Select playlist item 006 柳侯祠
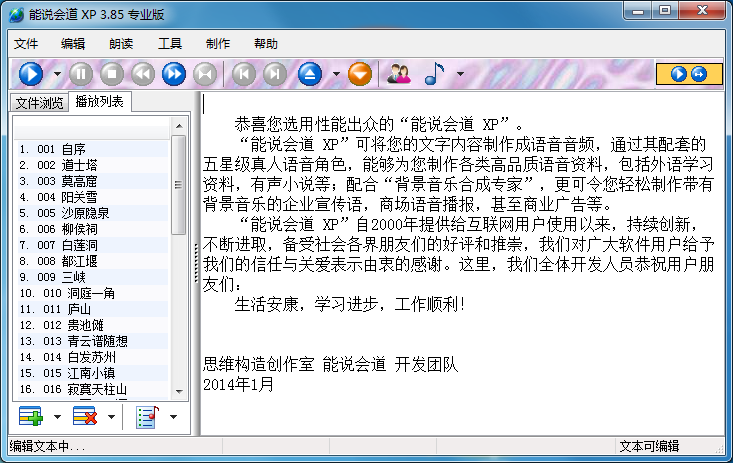 click(x=93, y=229)
